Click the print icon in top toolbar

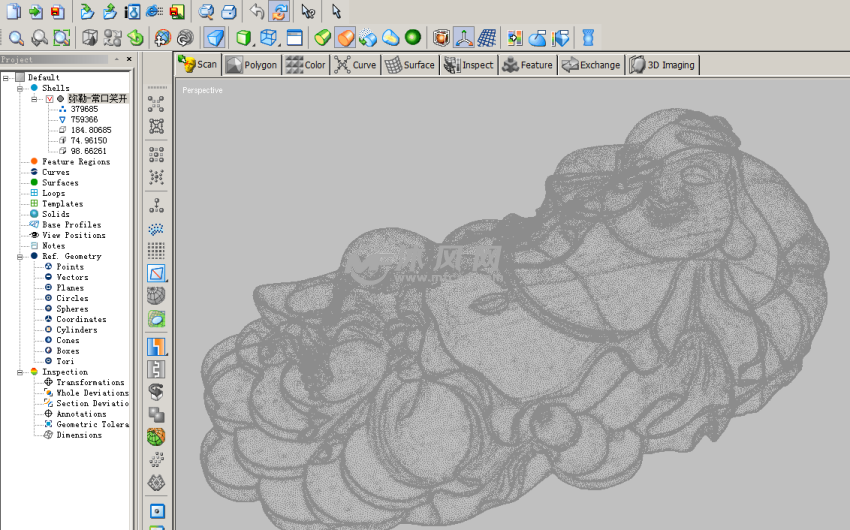pyautogui.click(x=229, y=12)
